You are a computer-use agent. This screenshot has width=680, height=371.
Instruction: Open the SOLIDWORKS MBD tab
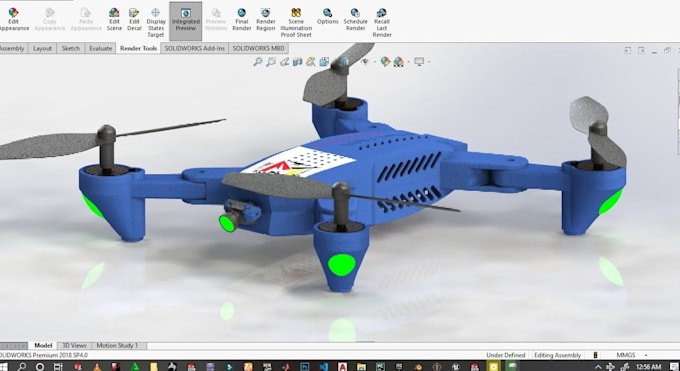click(x=258, y=48)
